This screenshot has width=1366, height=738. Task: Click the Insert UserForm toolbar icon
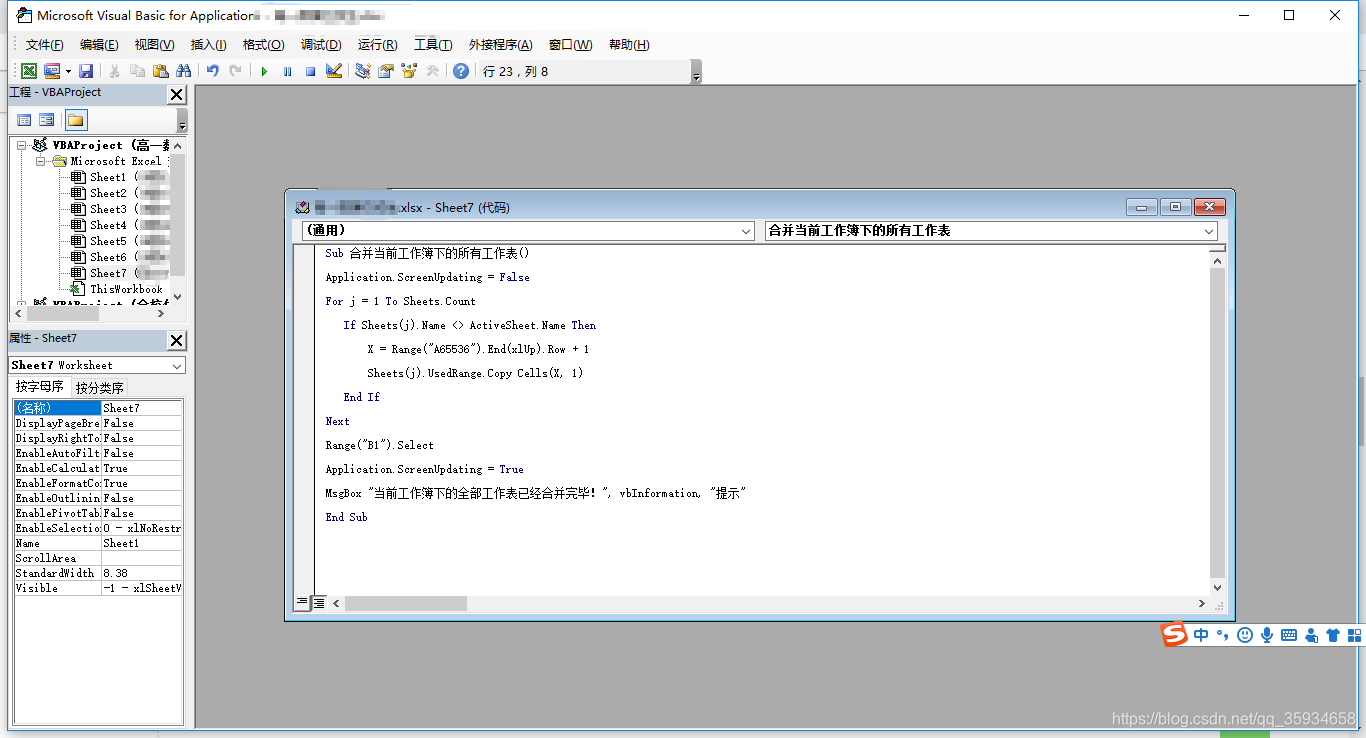click(x=52, y=71)
